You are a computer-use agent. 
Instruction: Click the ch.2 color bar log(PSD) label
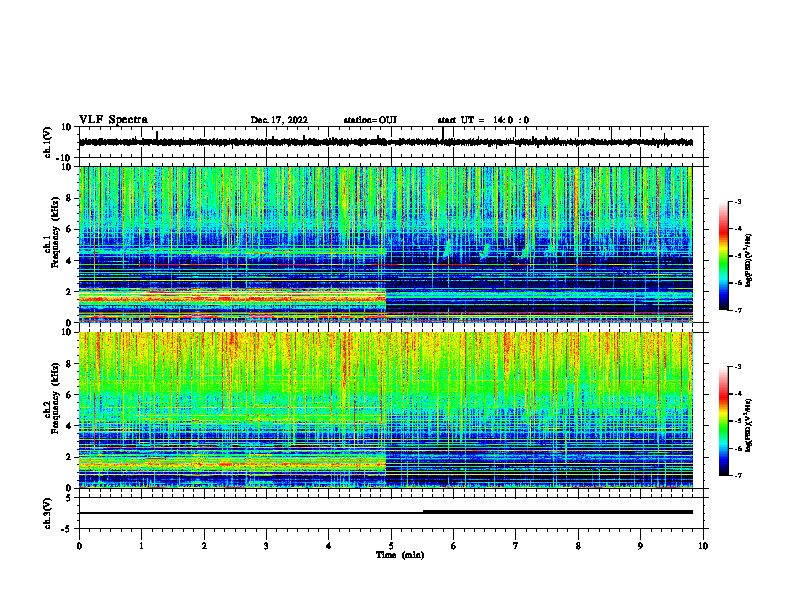click(749, 426)
